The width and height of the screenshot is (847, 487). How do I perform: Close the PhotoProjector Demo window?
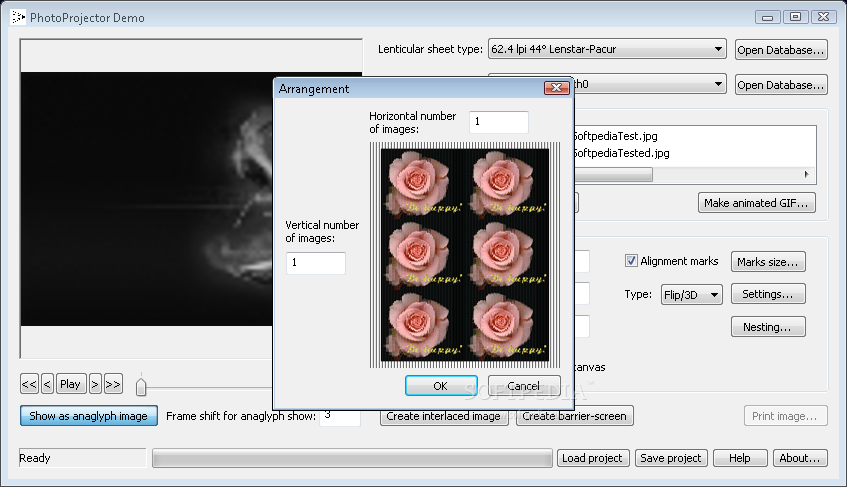[x=824, y=17]
